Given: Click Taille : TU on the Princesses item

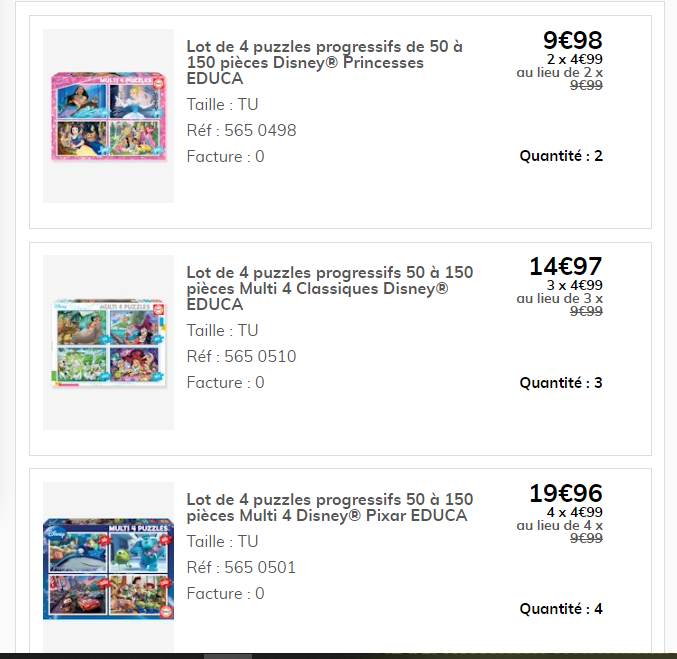Looking at the screenshot, I should pyautogui.click(x=222, y=104).
